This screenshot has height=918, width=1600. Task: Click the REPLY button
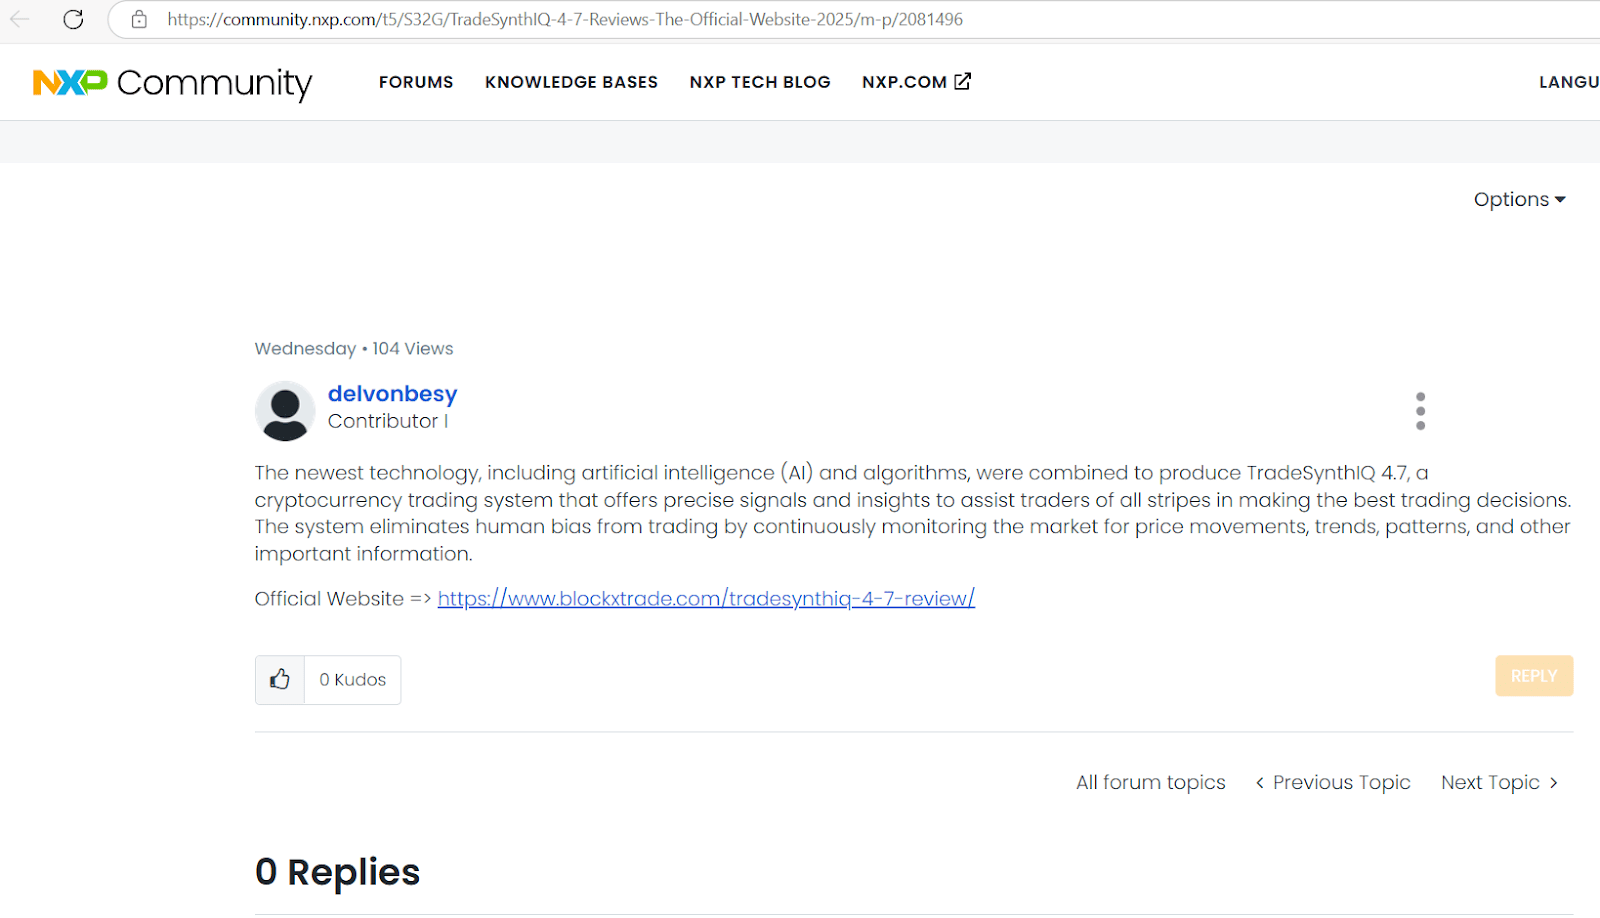[x=1533, y=675]
